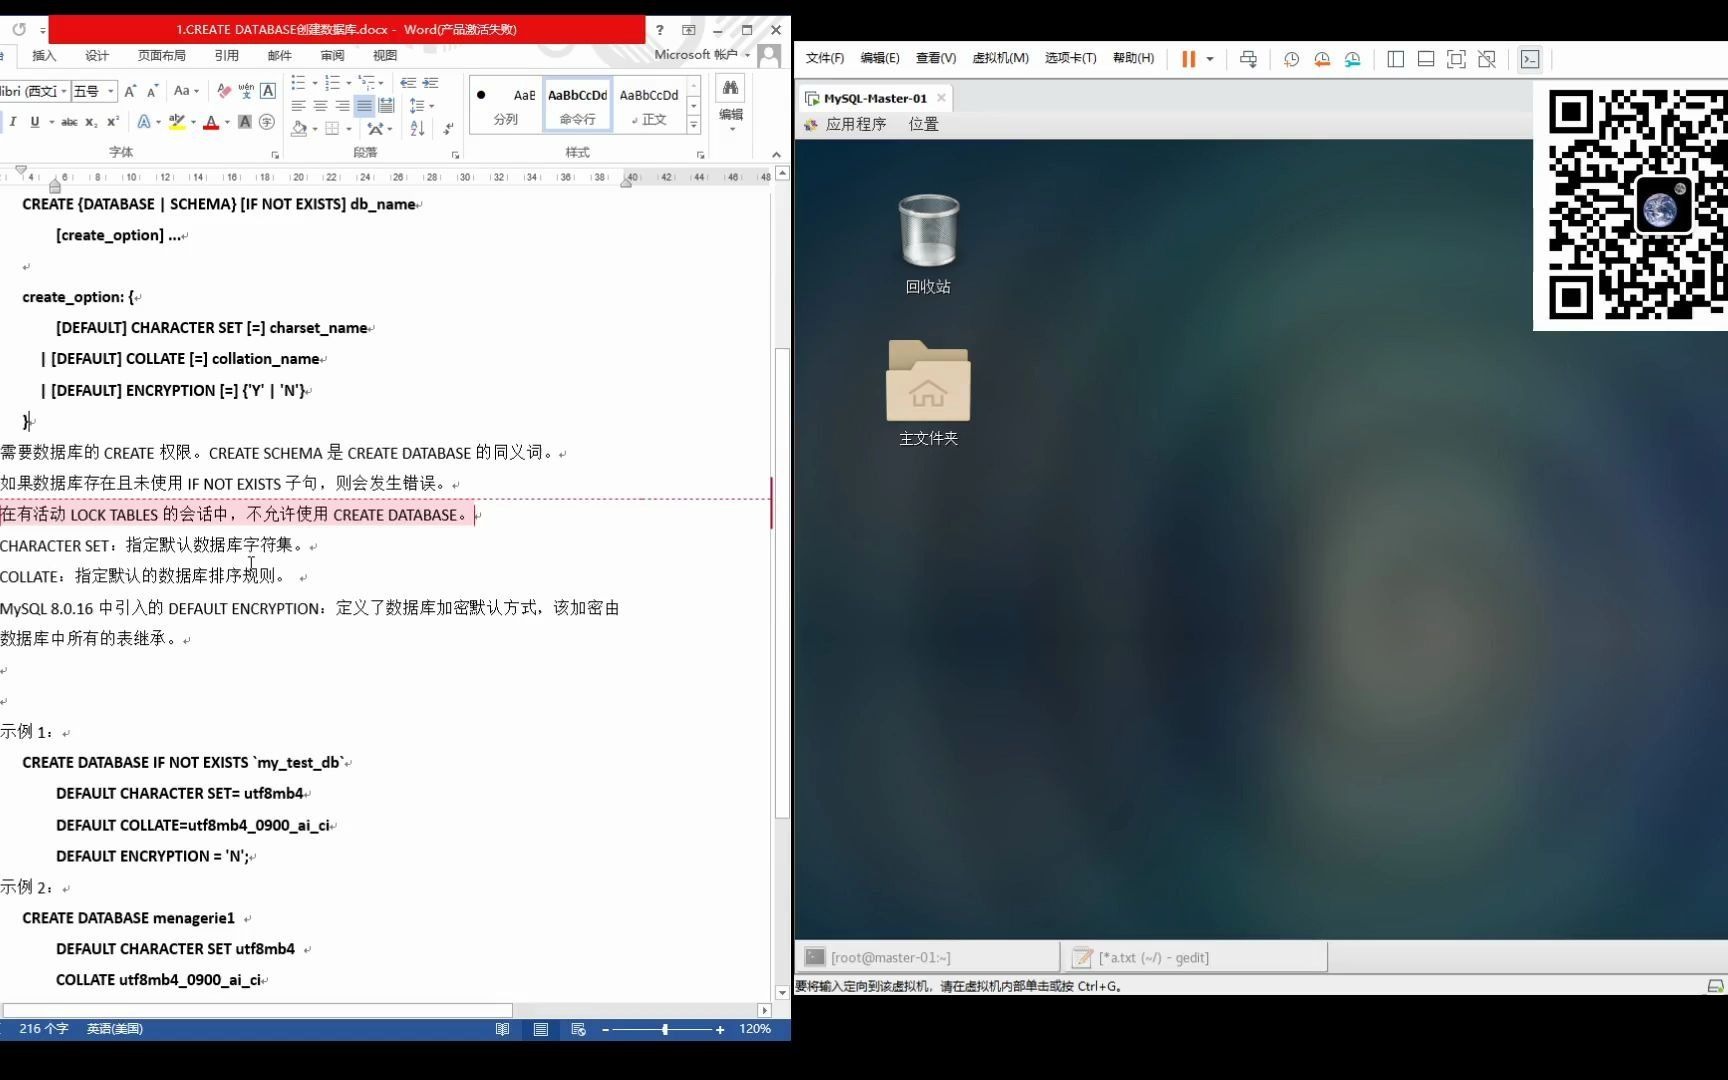The height and width of the screenshot is (1080, 1728).
Task: Increase font size with grow font icon
Action: pyautogui.click(x=130, y=91)
